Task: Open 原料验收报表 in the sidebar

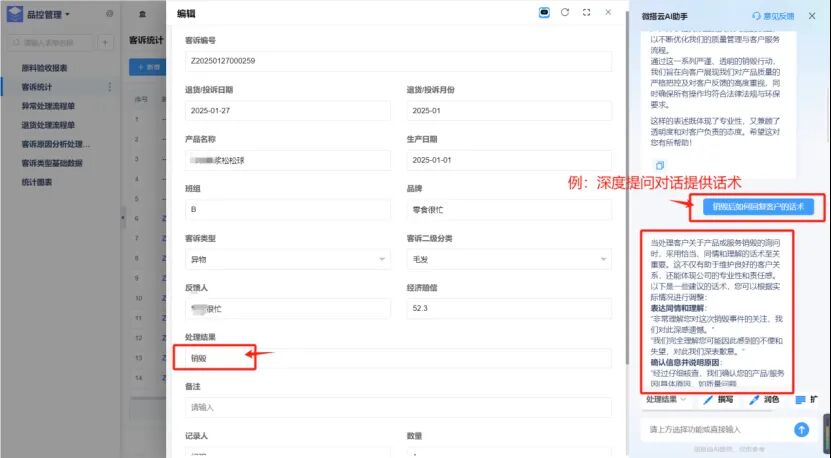Action: [x=45, y=68]
